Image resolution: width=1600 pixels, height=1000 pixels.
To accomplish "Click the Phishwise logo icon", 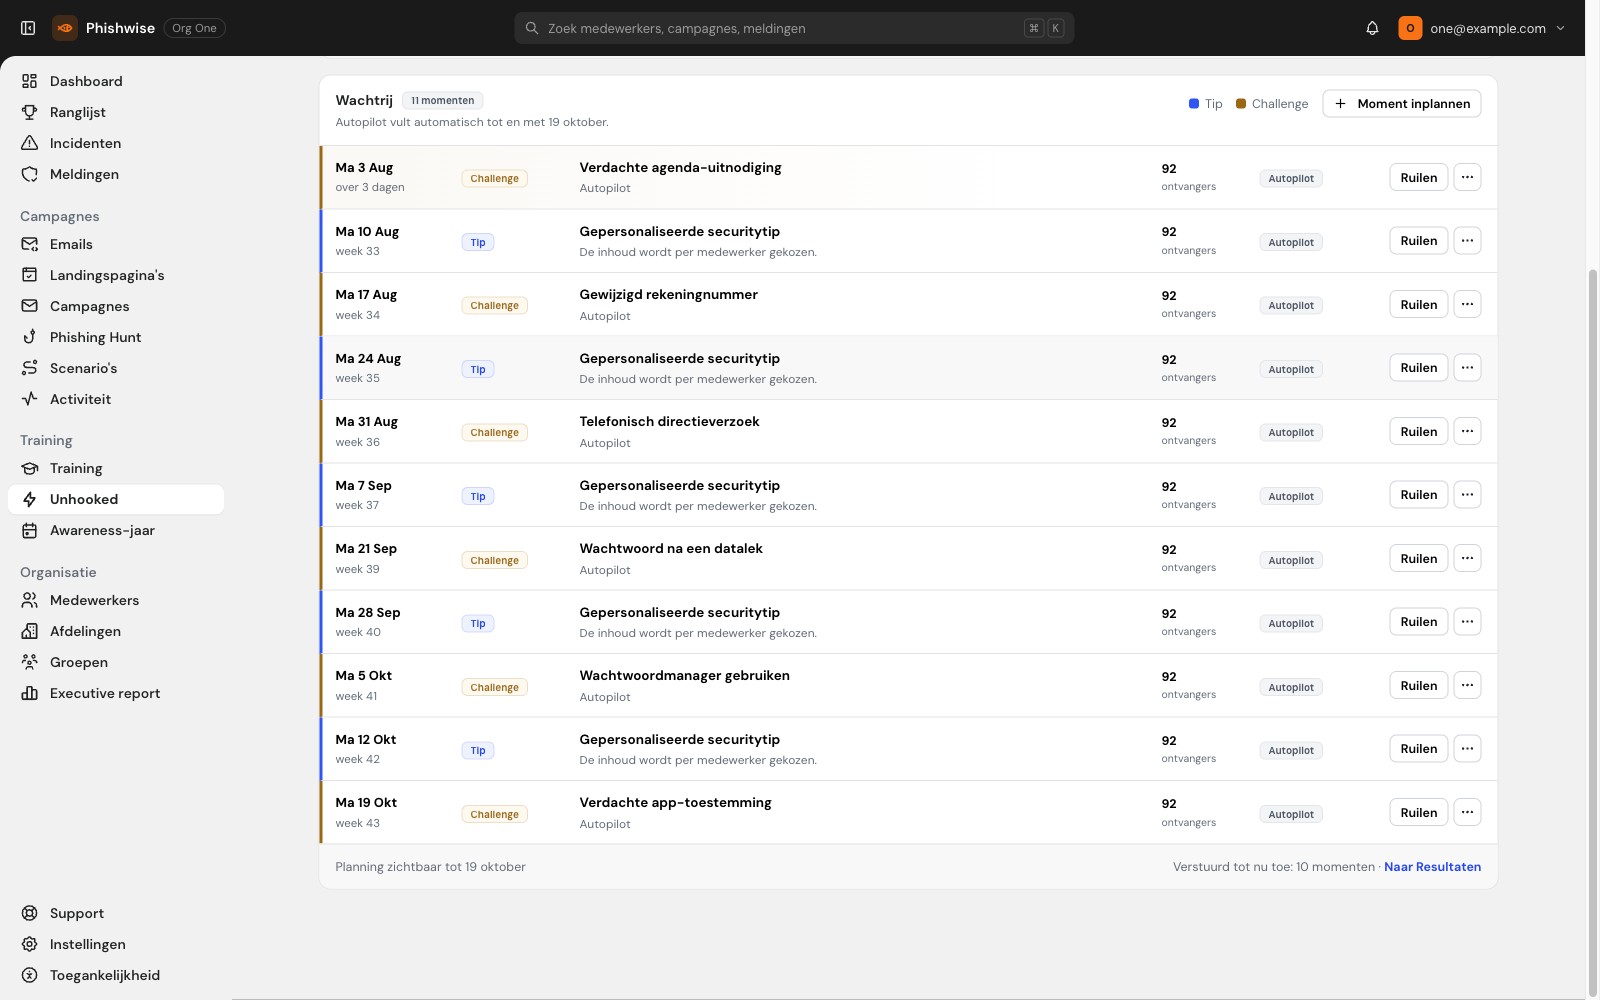I will 65,28.
